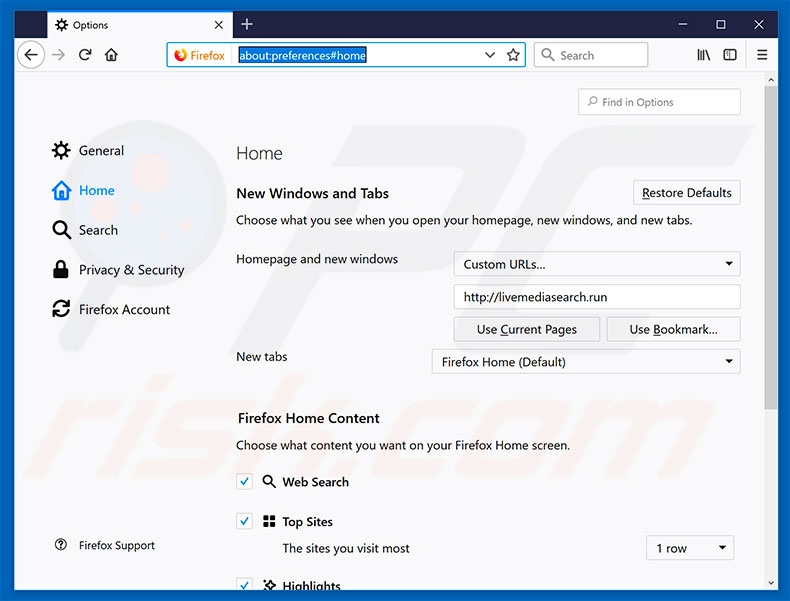Click the 'New tabs' label
The height and width of the screenshot is (601, 790).
(x=261, y=357)
